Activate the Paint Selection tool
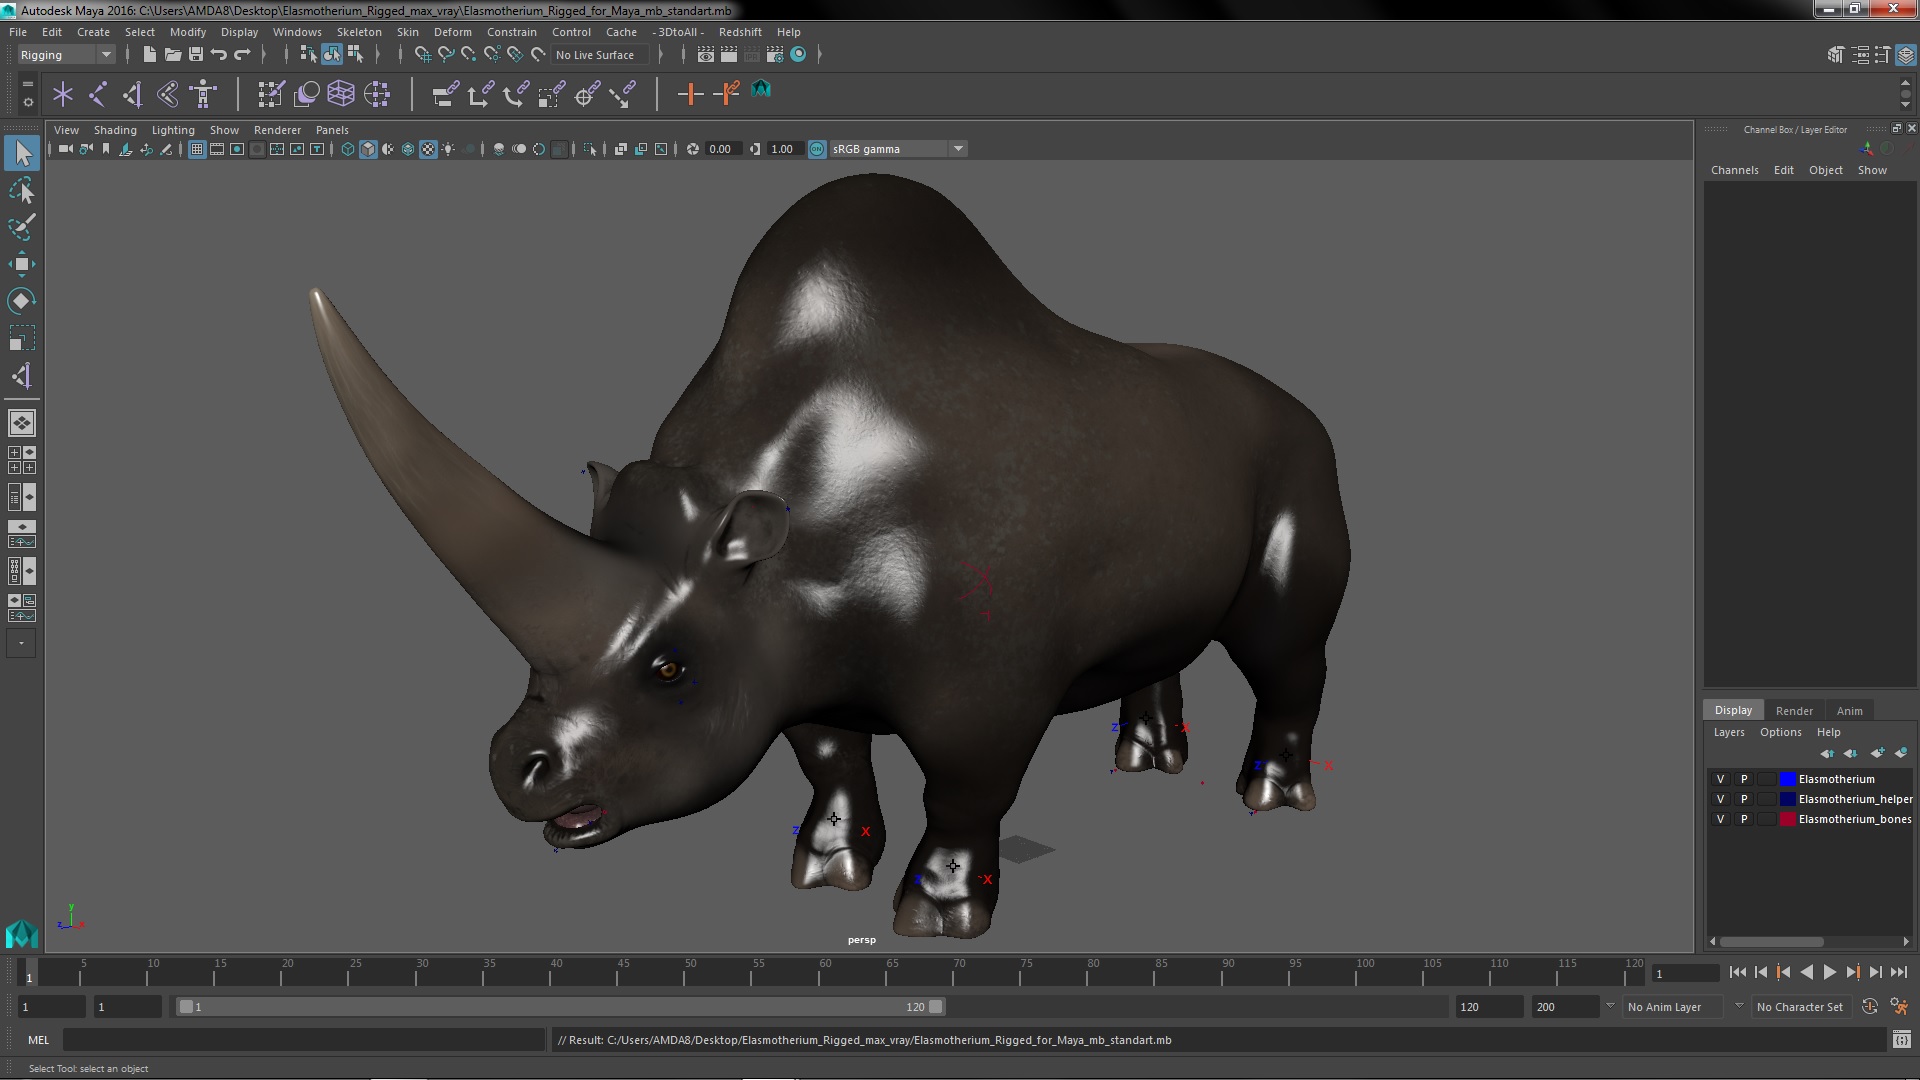This screenshot has height=1080, width=1920. [x=21, y=227]
